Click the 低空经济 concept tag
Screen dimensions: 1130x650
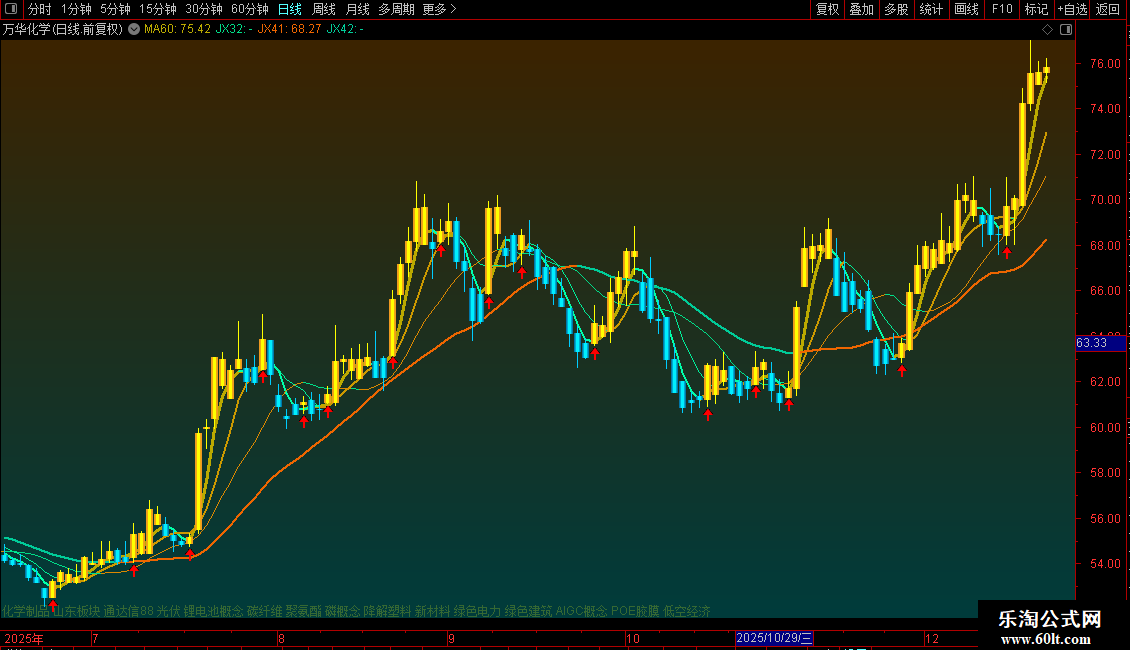(687, 611)
